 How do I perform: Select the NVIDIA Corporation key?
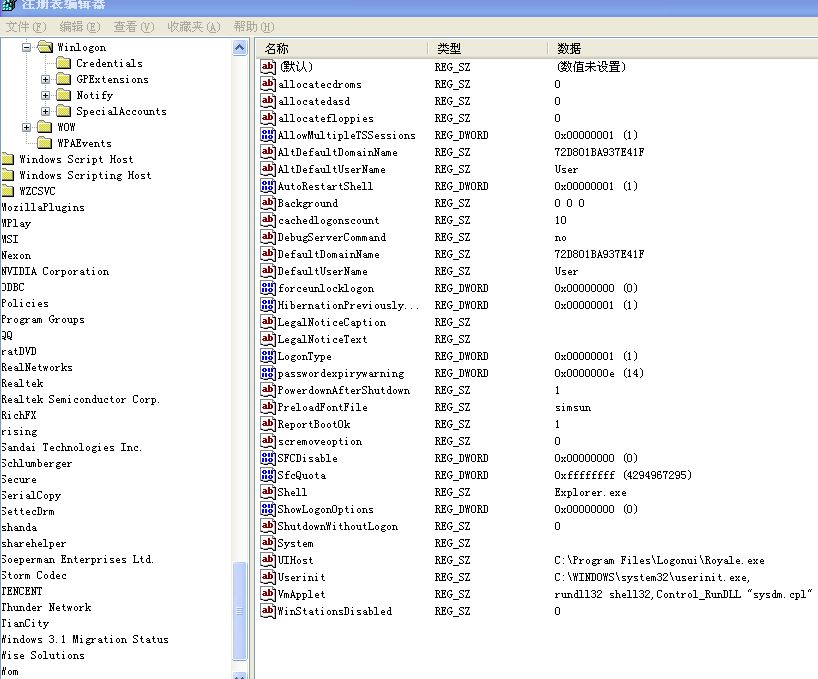click(x=55, y=271)
